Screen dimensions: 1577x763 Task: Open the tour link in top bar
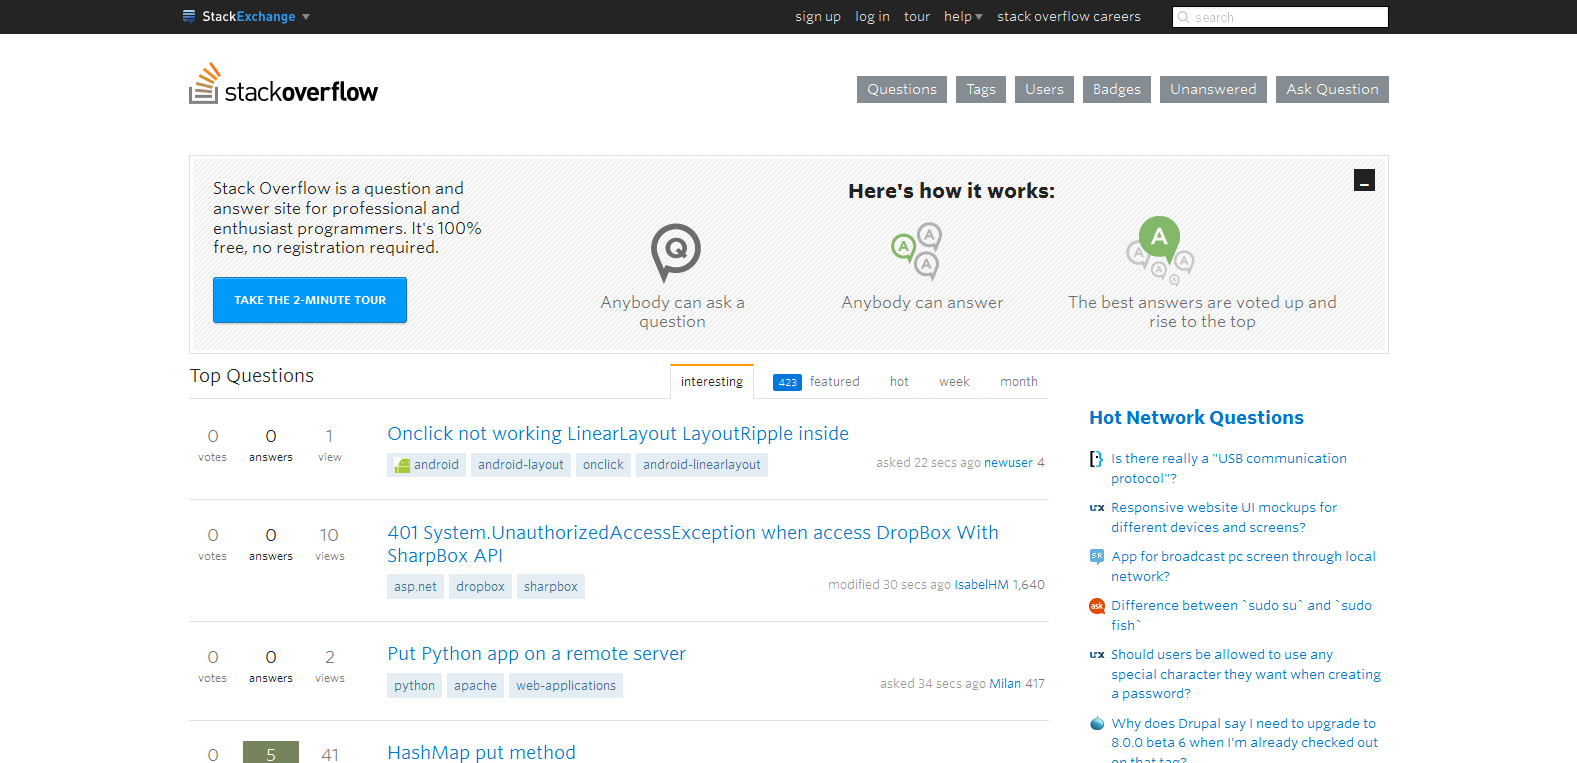point(917,16)
